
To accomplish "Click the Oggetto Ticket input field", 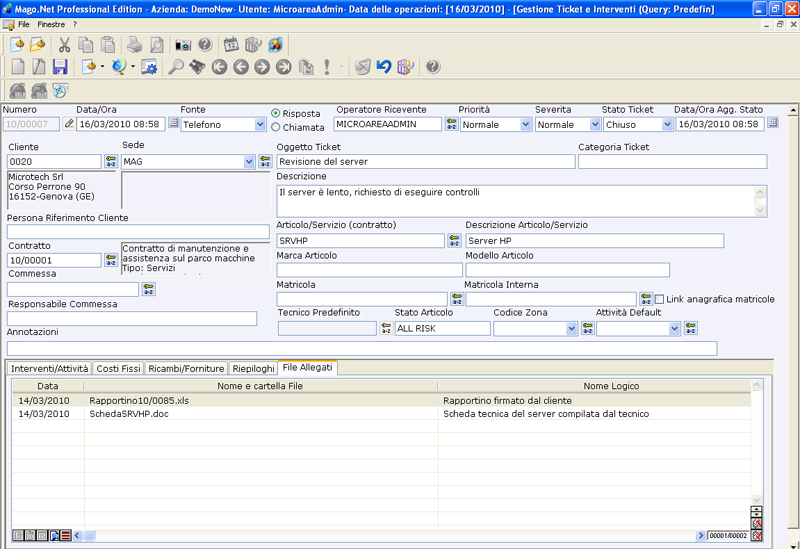I will 426,162.
